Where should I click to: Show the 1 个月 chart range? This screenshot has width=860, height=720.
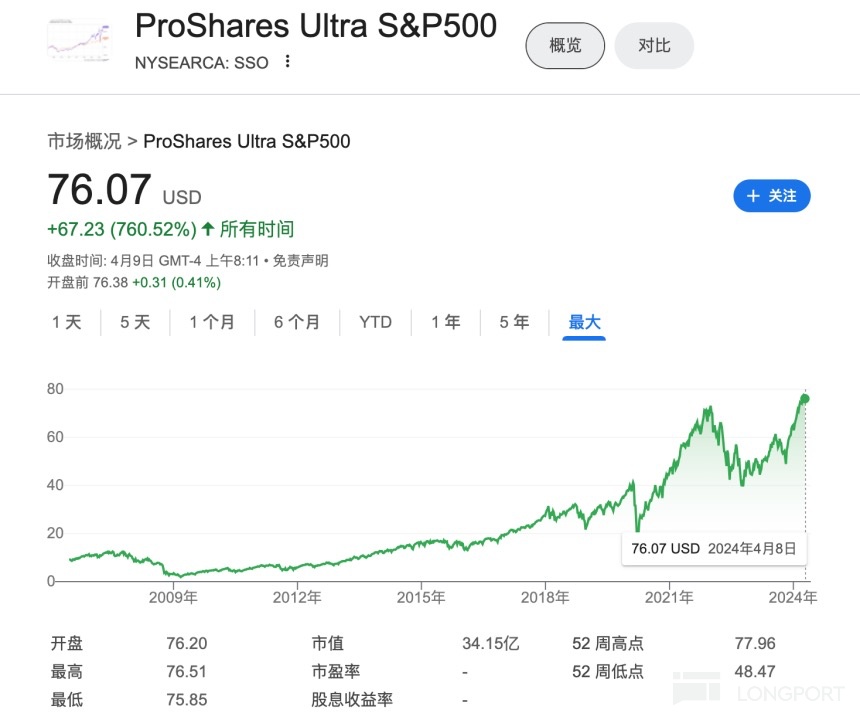point(212,322)
